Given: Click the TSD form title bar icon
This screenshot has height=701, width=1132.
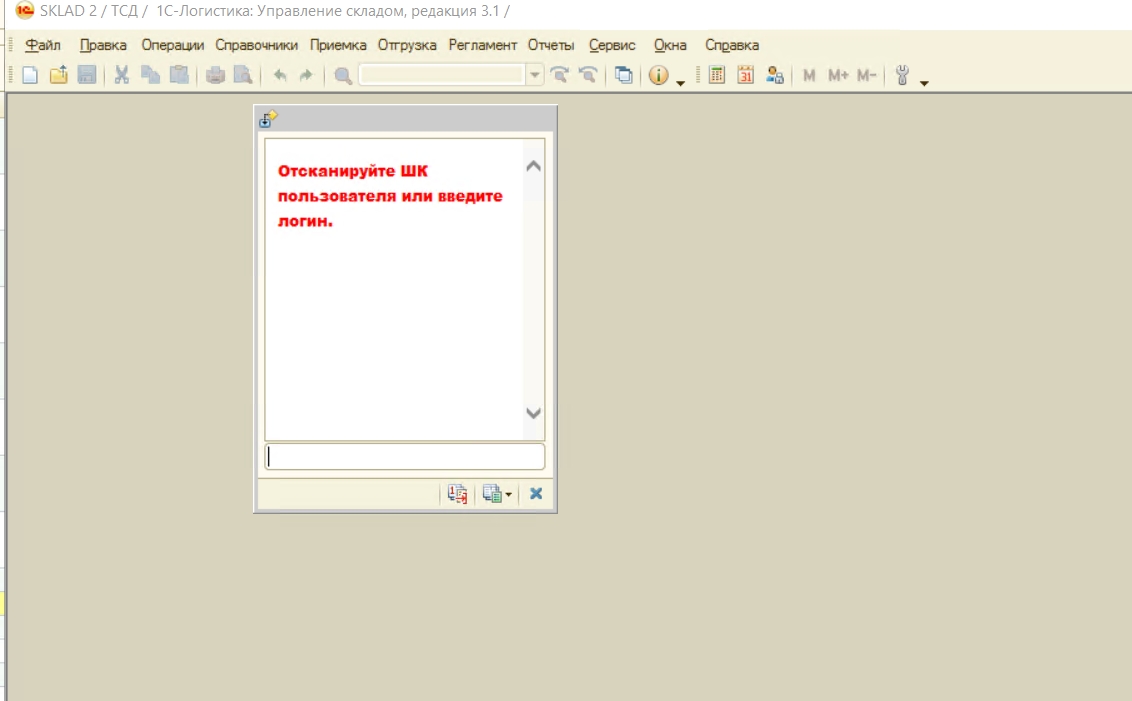Looking at the screenshot, I should [267, 119].
